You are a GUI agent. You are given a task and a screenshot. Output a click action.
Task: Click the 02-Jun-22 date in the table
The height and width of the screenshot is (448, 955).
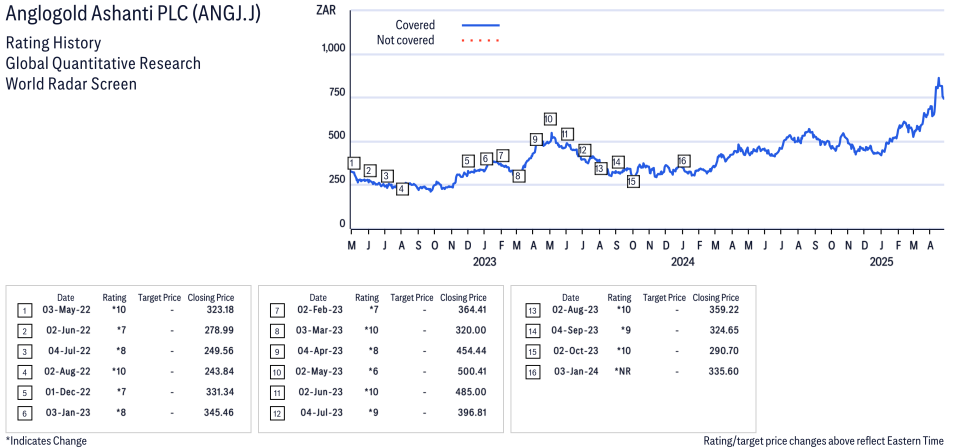click(66, 331)
